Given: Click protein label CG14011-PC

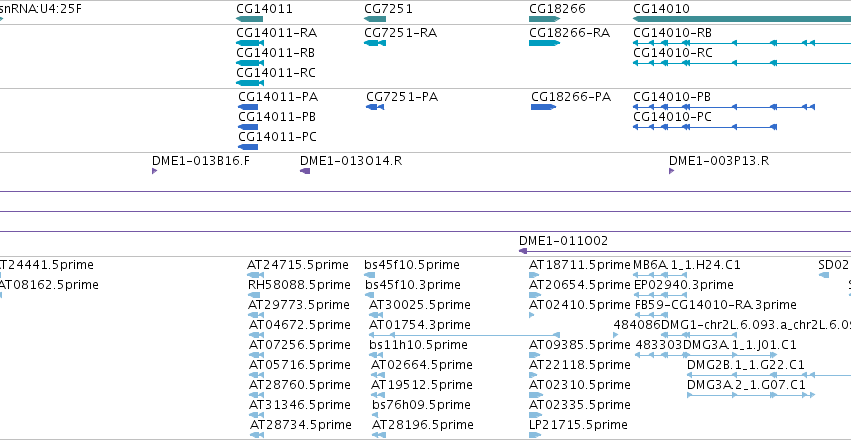Looking at the screenshot, I should tap(277, 137).
